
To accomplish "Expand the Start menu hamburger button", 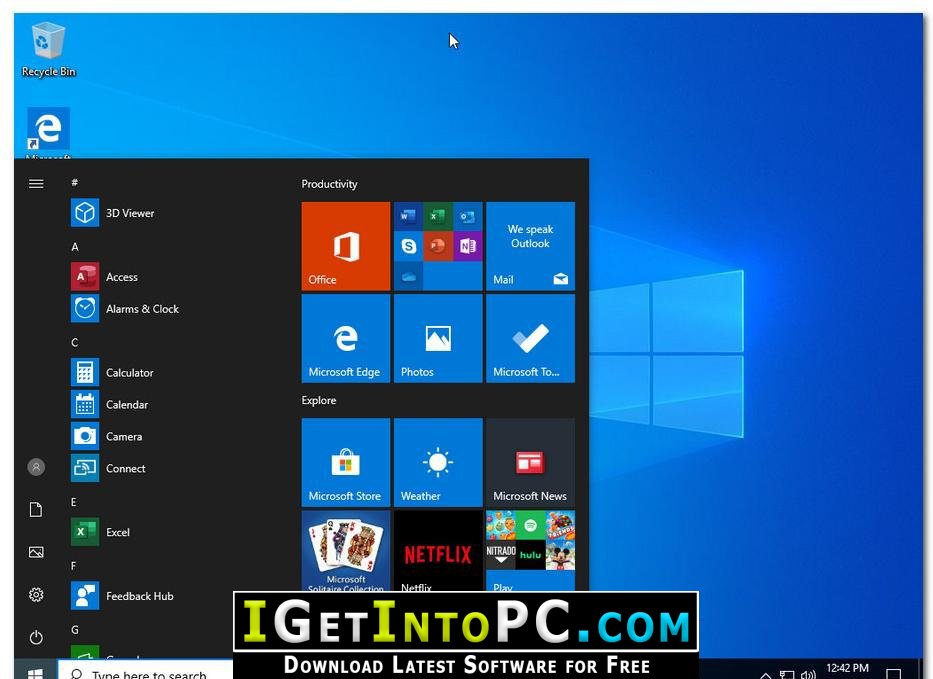I will [x=36, y=184].
